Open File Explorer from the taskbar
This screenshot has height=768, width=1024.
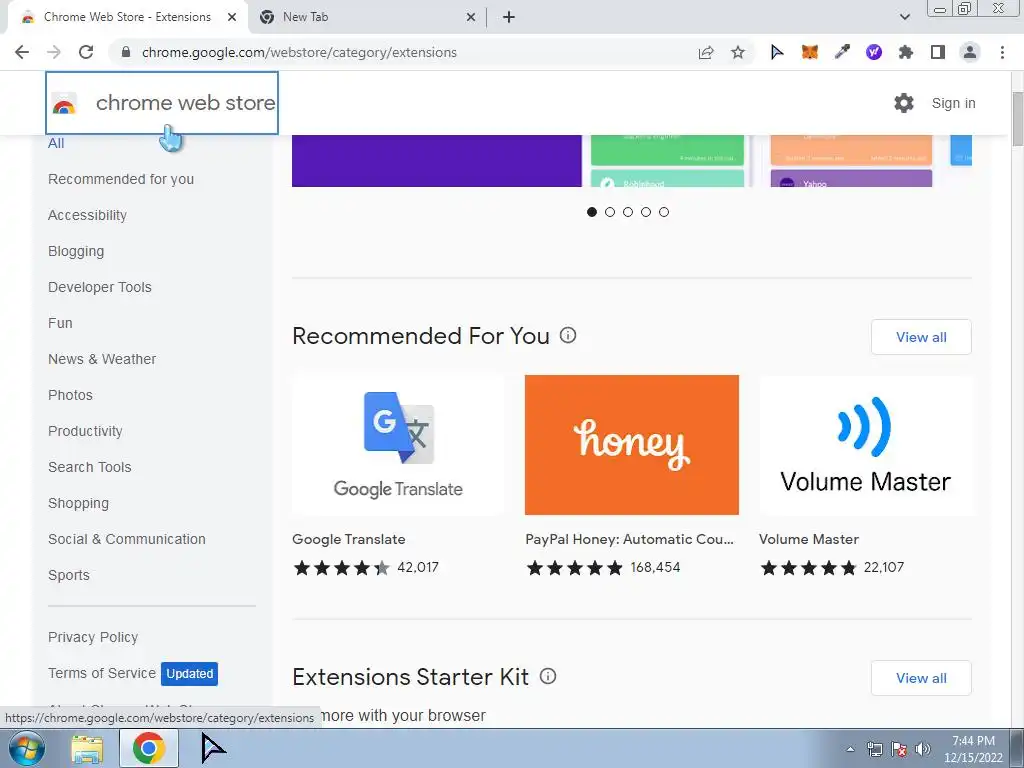tap(87, 748)
